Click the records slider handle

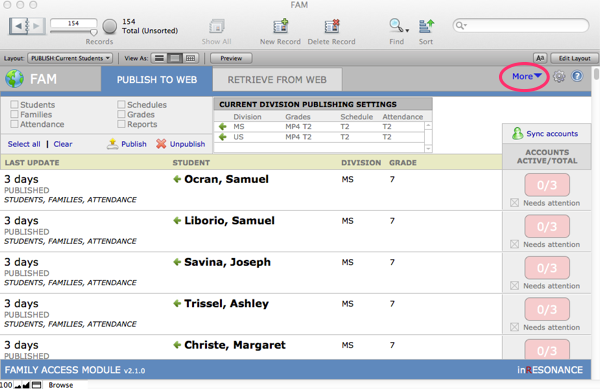[x=93, y=33]
